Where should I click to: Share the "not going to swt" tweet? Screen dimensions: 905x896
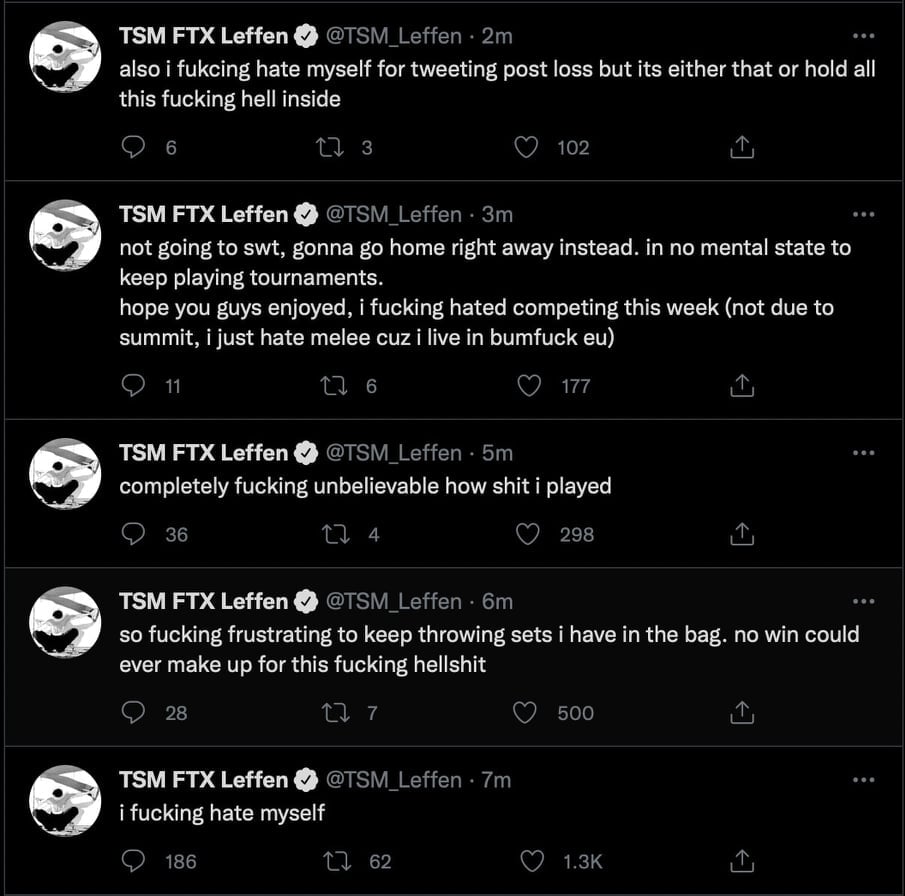[x=741, y=386]
